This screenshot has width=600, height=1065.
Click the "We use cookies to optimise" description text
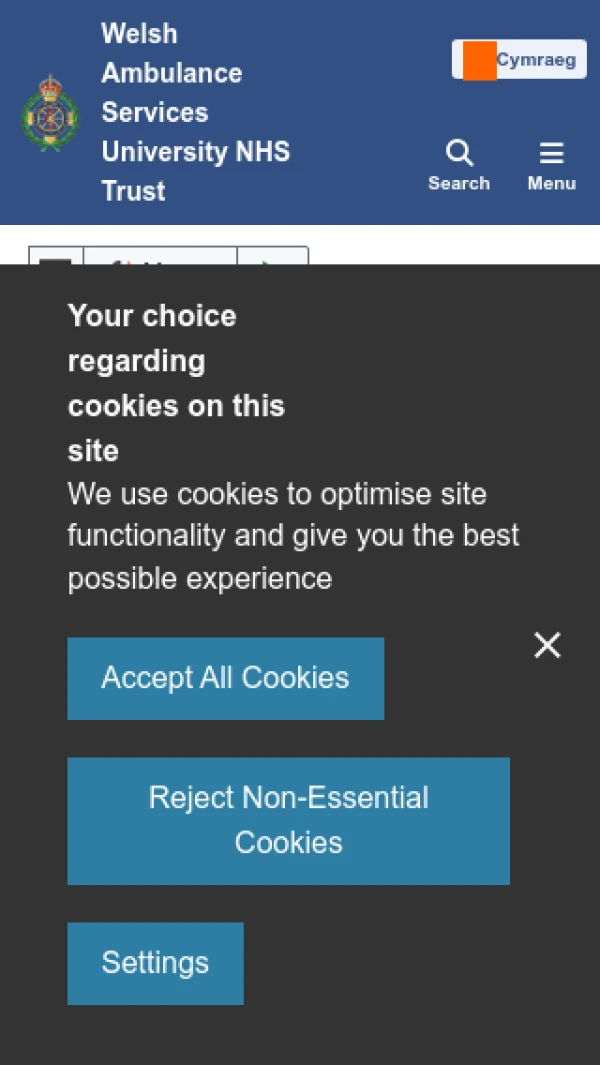[292, 536]
